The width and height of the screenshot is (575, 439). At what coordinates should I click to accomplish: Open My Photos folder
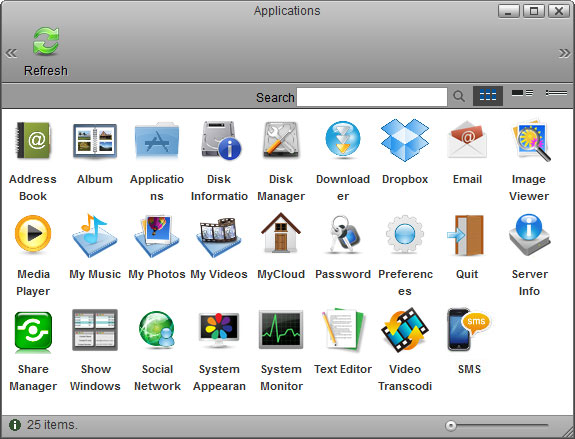click(157, 235)
